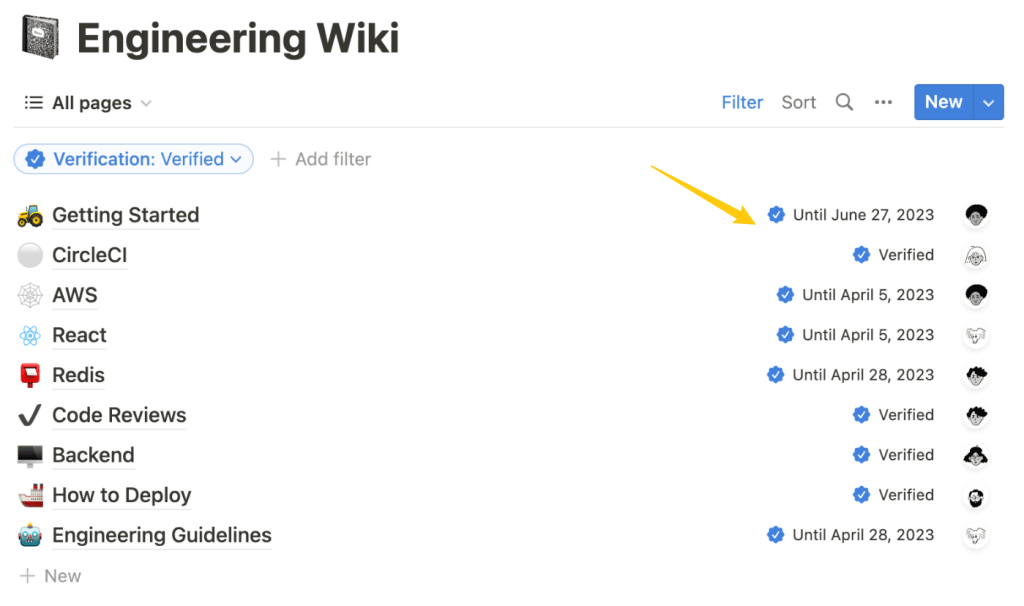Viewport: 1024px width, 606px height.
Task: Click Add filter
Action: [321, 159]
